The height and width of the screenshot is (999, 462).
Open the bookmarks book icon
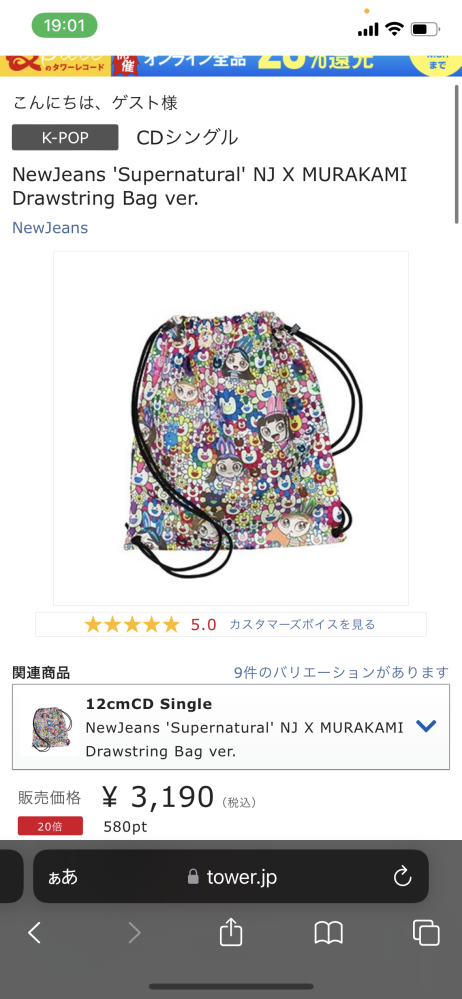(329, 933)
